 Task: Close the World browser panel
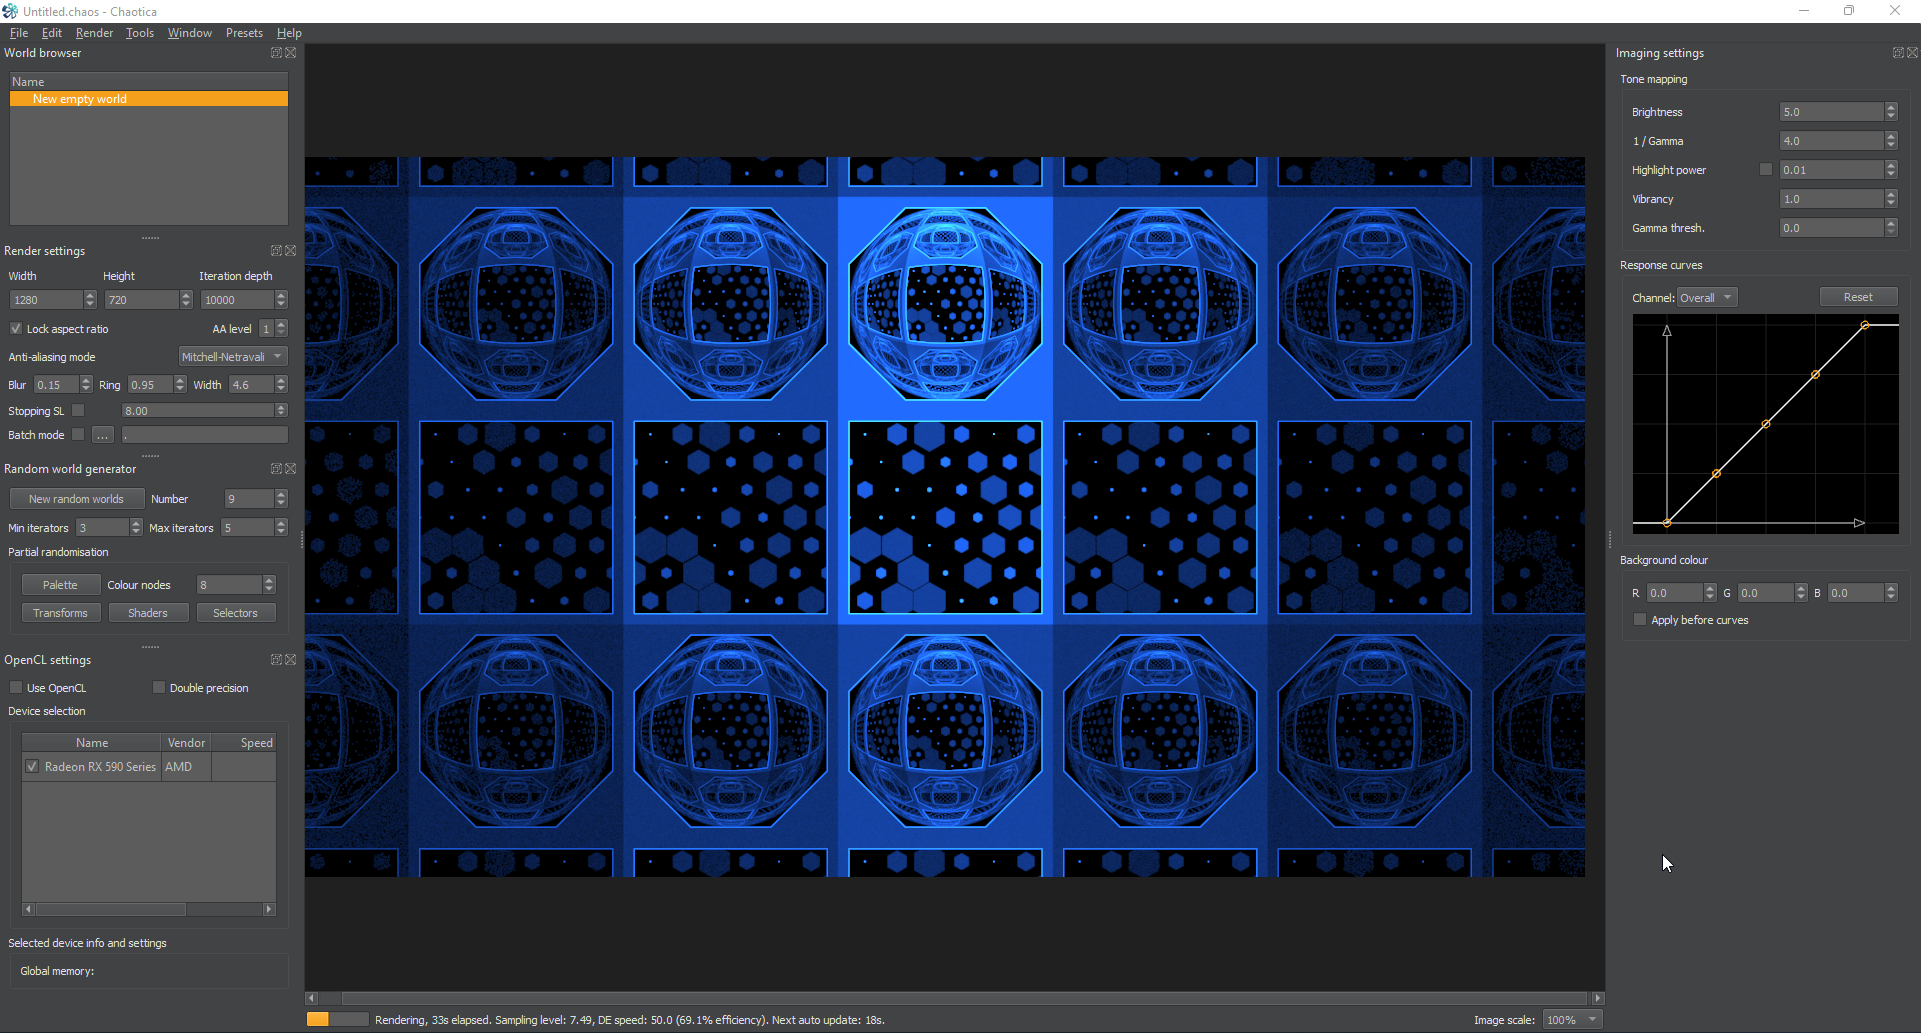tap(291, 53)
